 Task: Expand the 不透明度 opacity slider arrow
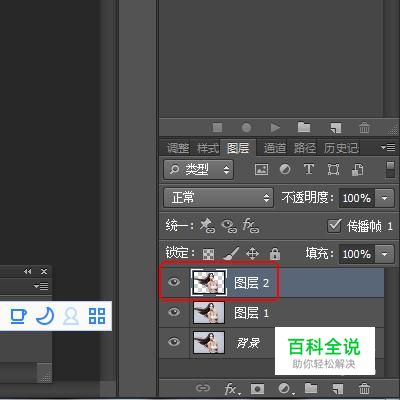(x=384, y=198)
